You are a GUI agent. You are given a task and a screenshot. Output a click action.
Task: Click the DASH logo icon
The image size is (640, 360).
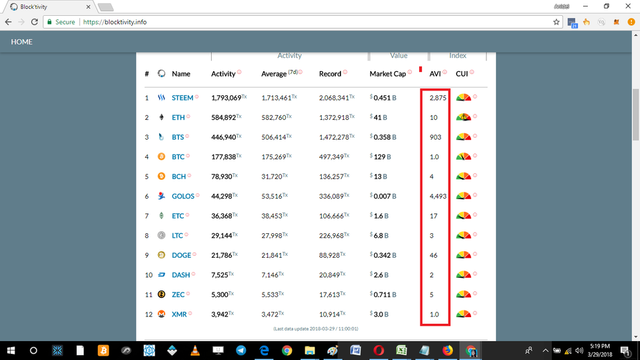(161, 275)
